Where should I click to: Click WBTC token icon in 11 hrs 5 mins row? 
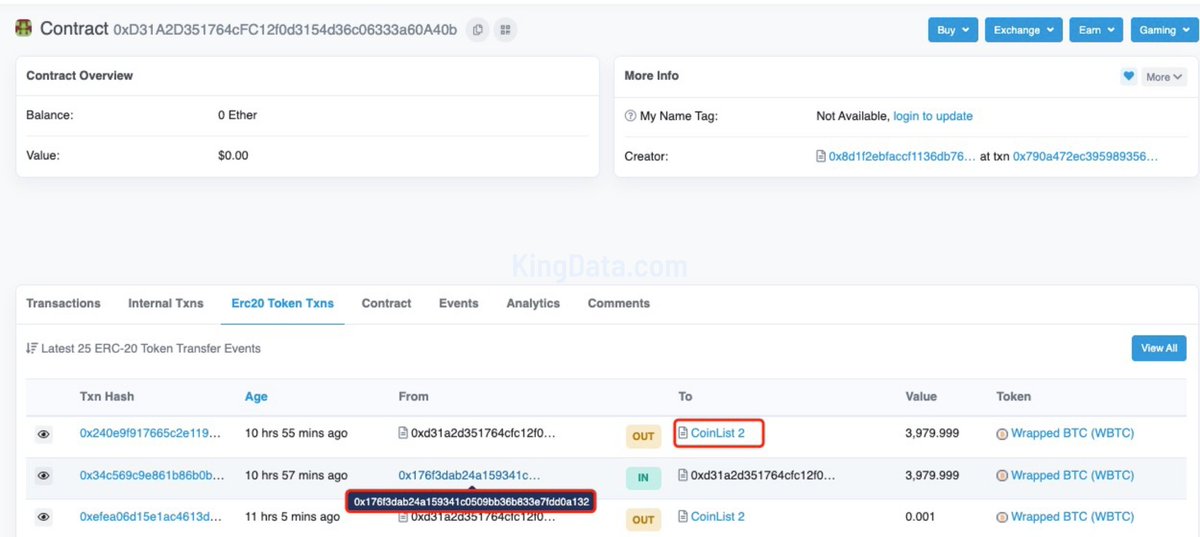(1002, 517)
